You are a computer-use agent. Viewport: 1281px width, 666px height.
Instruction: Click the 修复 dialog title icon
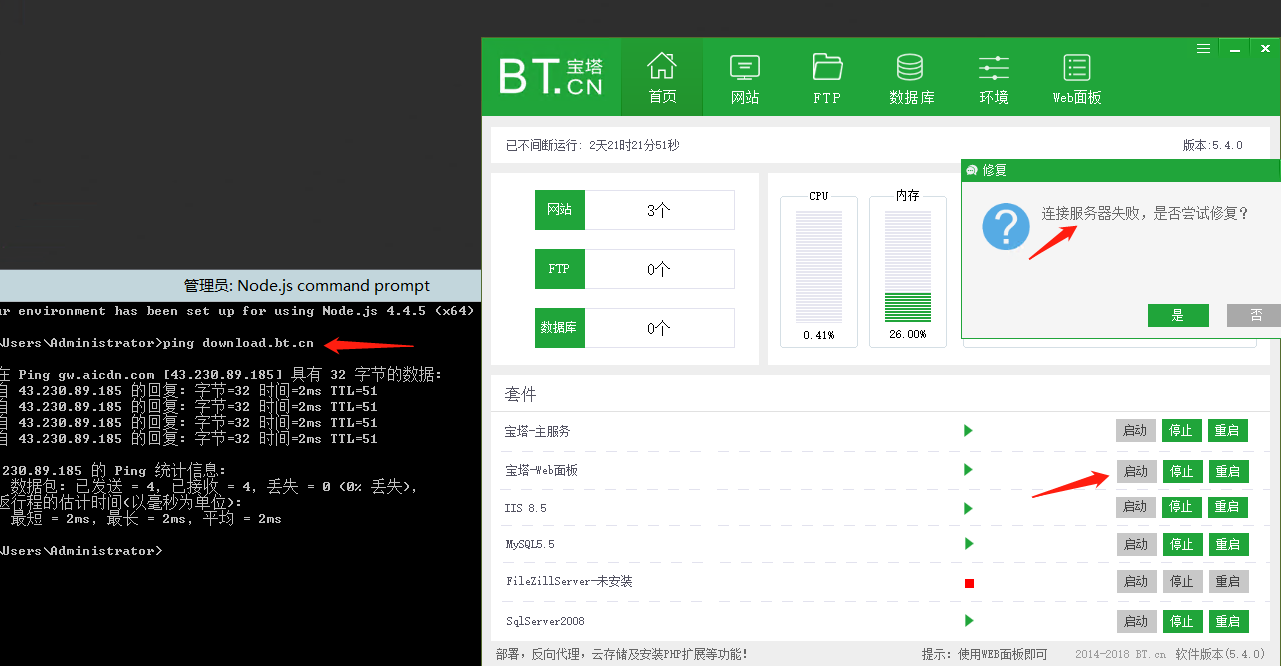point(971,170)
